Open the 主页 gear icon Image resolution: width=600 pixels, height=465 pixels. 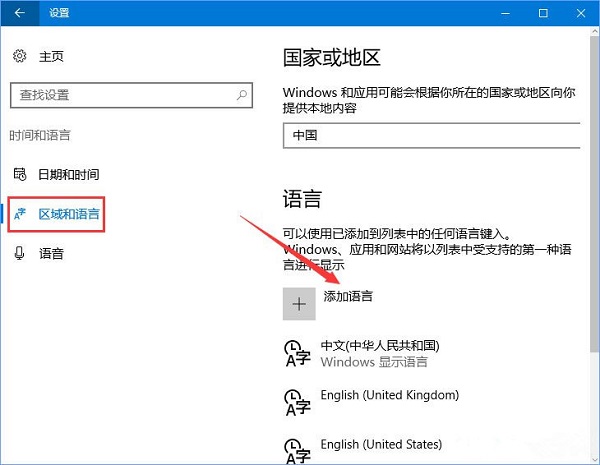(20, 56)
